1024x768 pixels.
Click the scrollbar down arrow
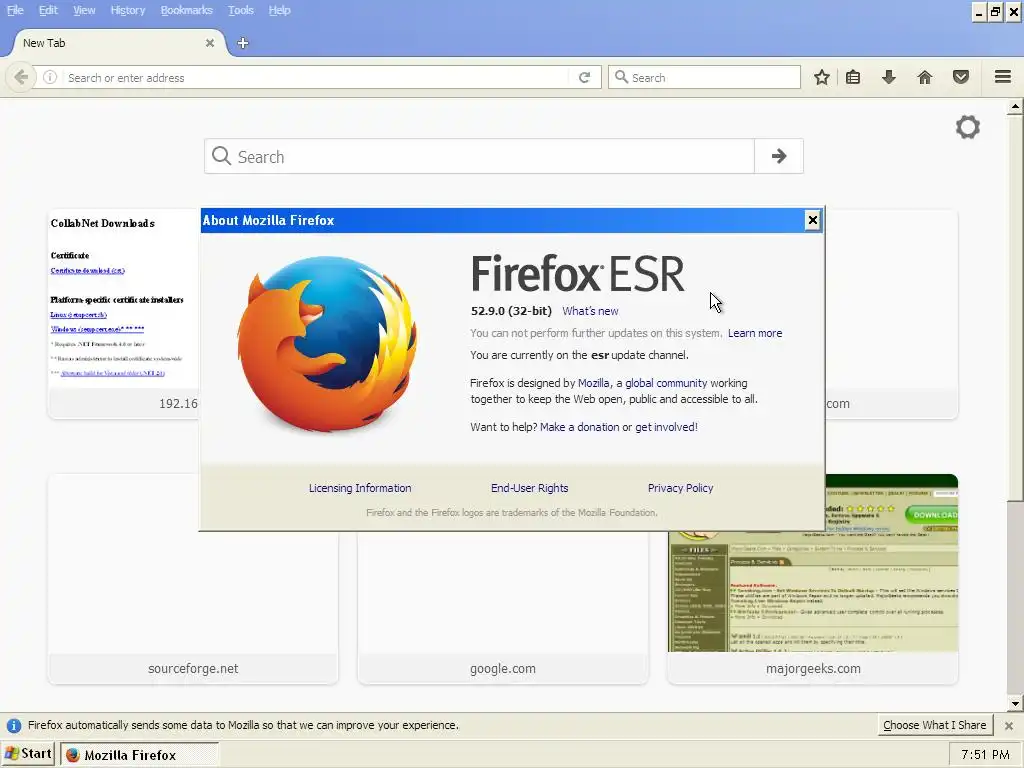tap(1015, 704)
